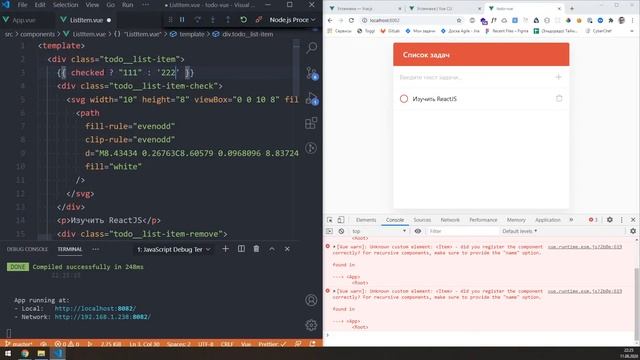Viewport: 640px width, 360px height.
Task: Click the debug Step Into button
Action: [213, 20]
